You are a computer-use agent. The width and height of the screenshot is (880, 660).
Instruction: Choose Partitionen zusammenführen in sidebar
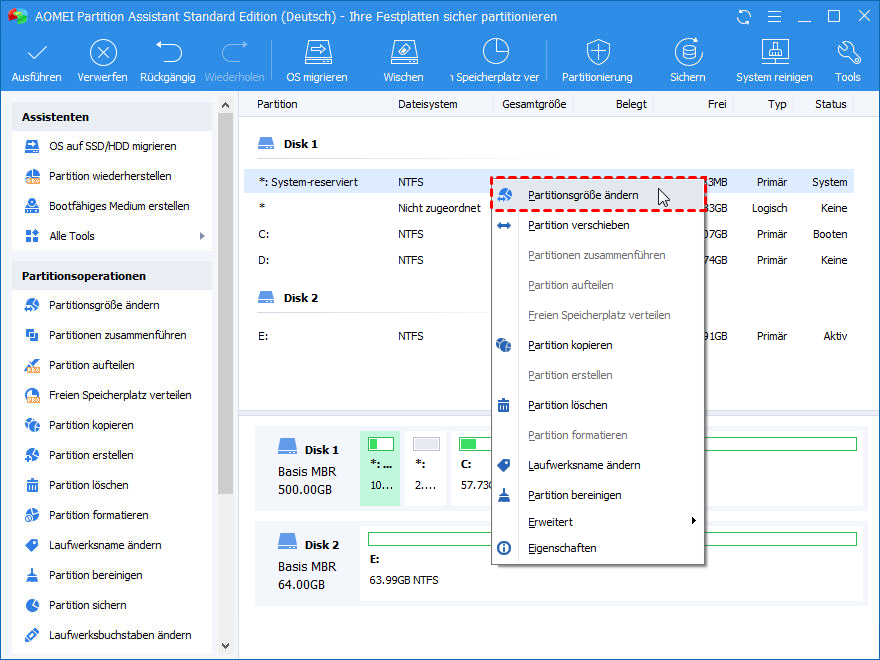tap(113, 335)
